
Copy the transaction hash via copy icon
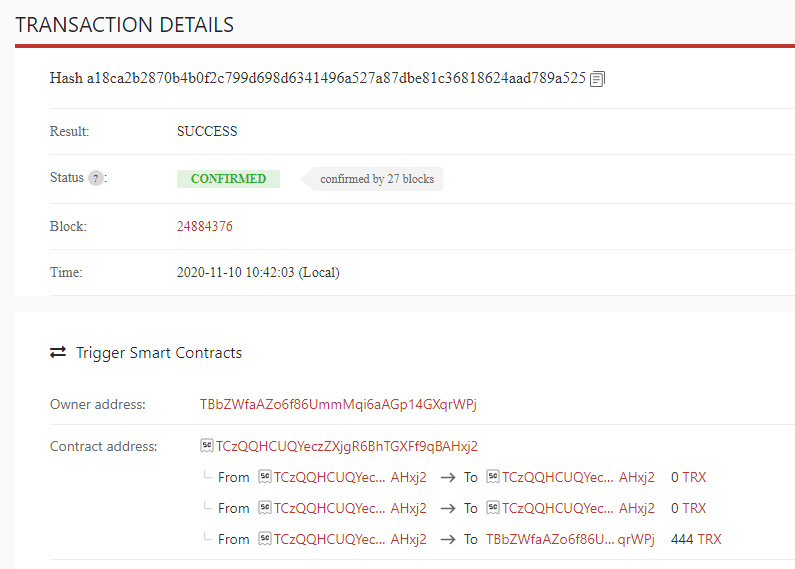[x=597, y=79]
